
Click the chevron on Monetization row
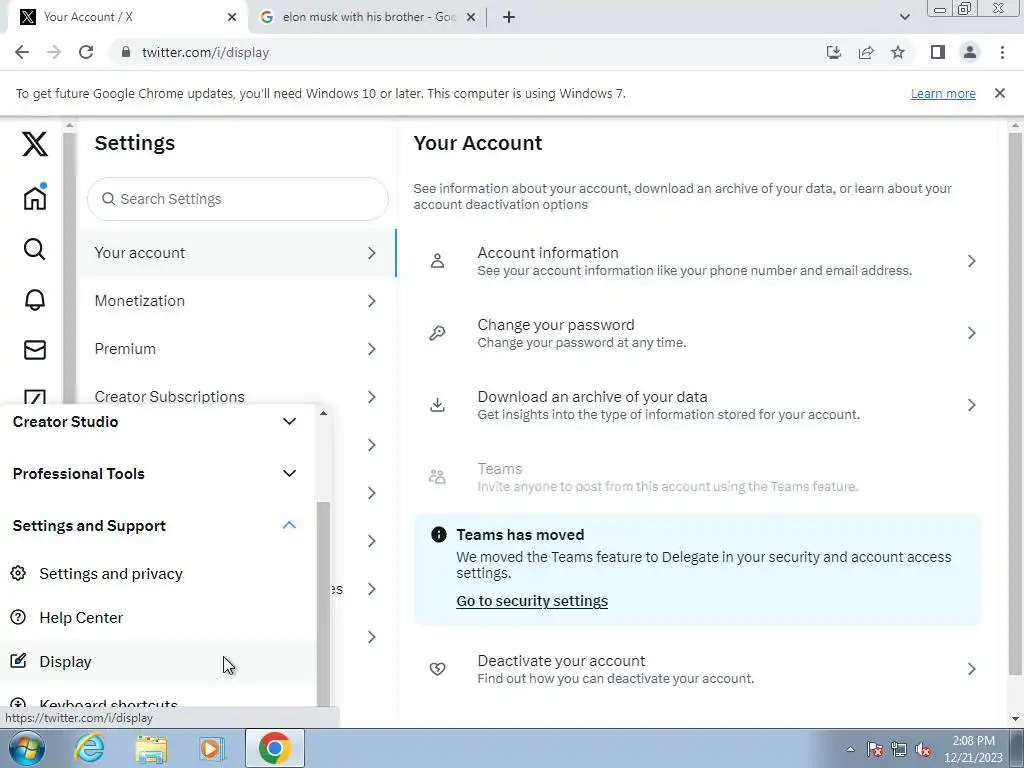pos(372,301)
